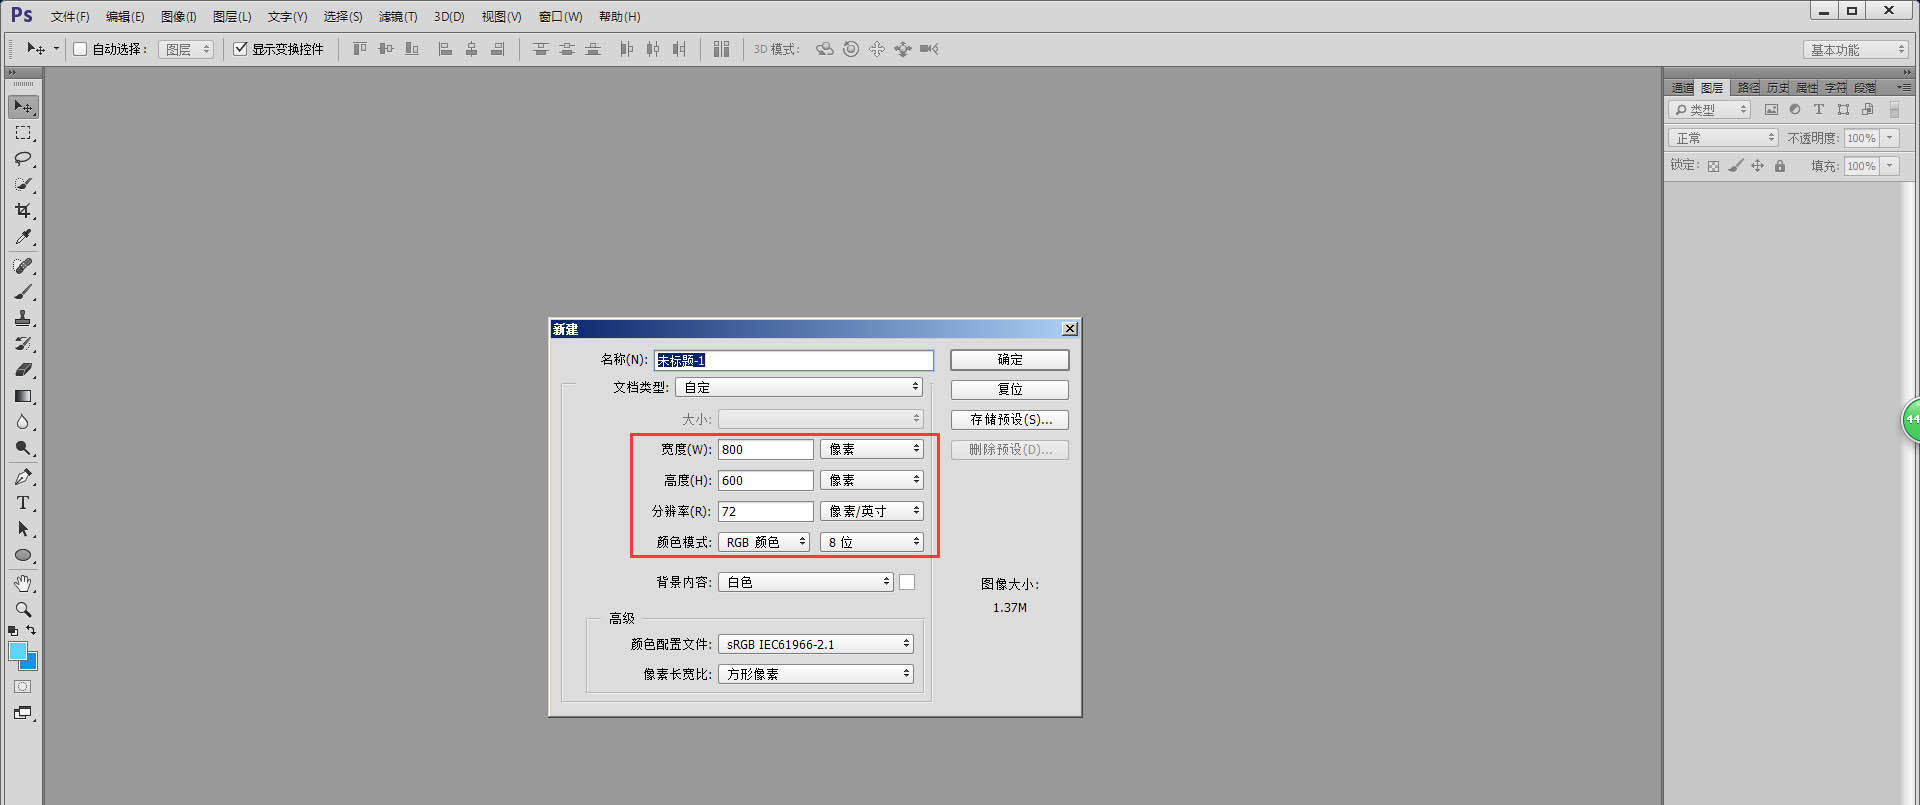Switch to the 通道 panel tab
Viewport: 1920px width, 805px height.
point(1682,88)
